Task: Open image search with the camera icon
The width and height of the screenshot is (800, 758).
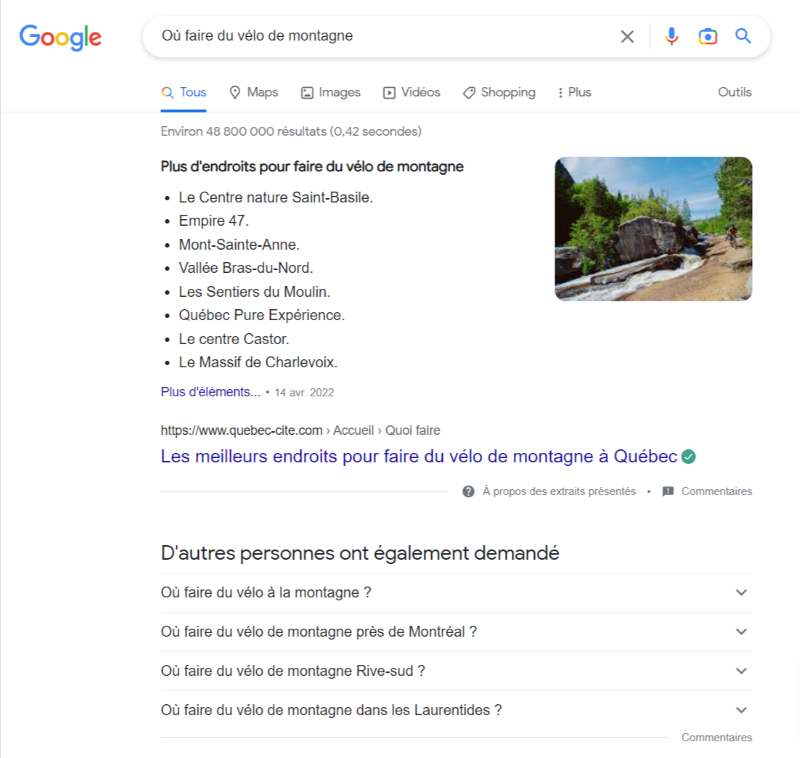Action: pyautogui.click(x=708, y=37)
